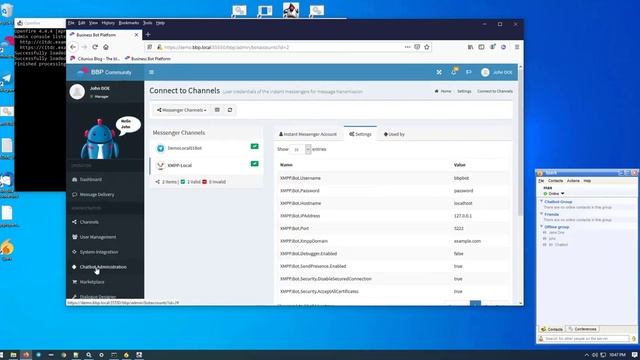Open Marketplace in the sidebar
The width and height of the screenshot is (640, 360).
[92, 282]
